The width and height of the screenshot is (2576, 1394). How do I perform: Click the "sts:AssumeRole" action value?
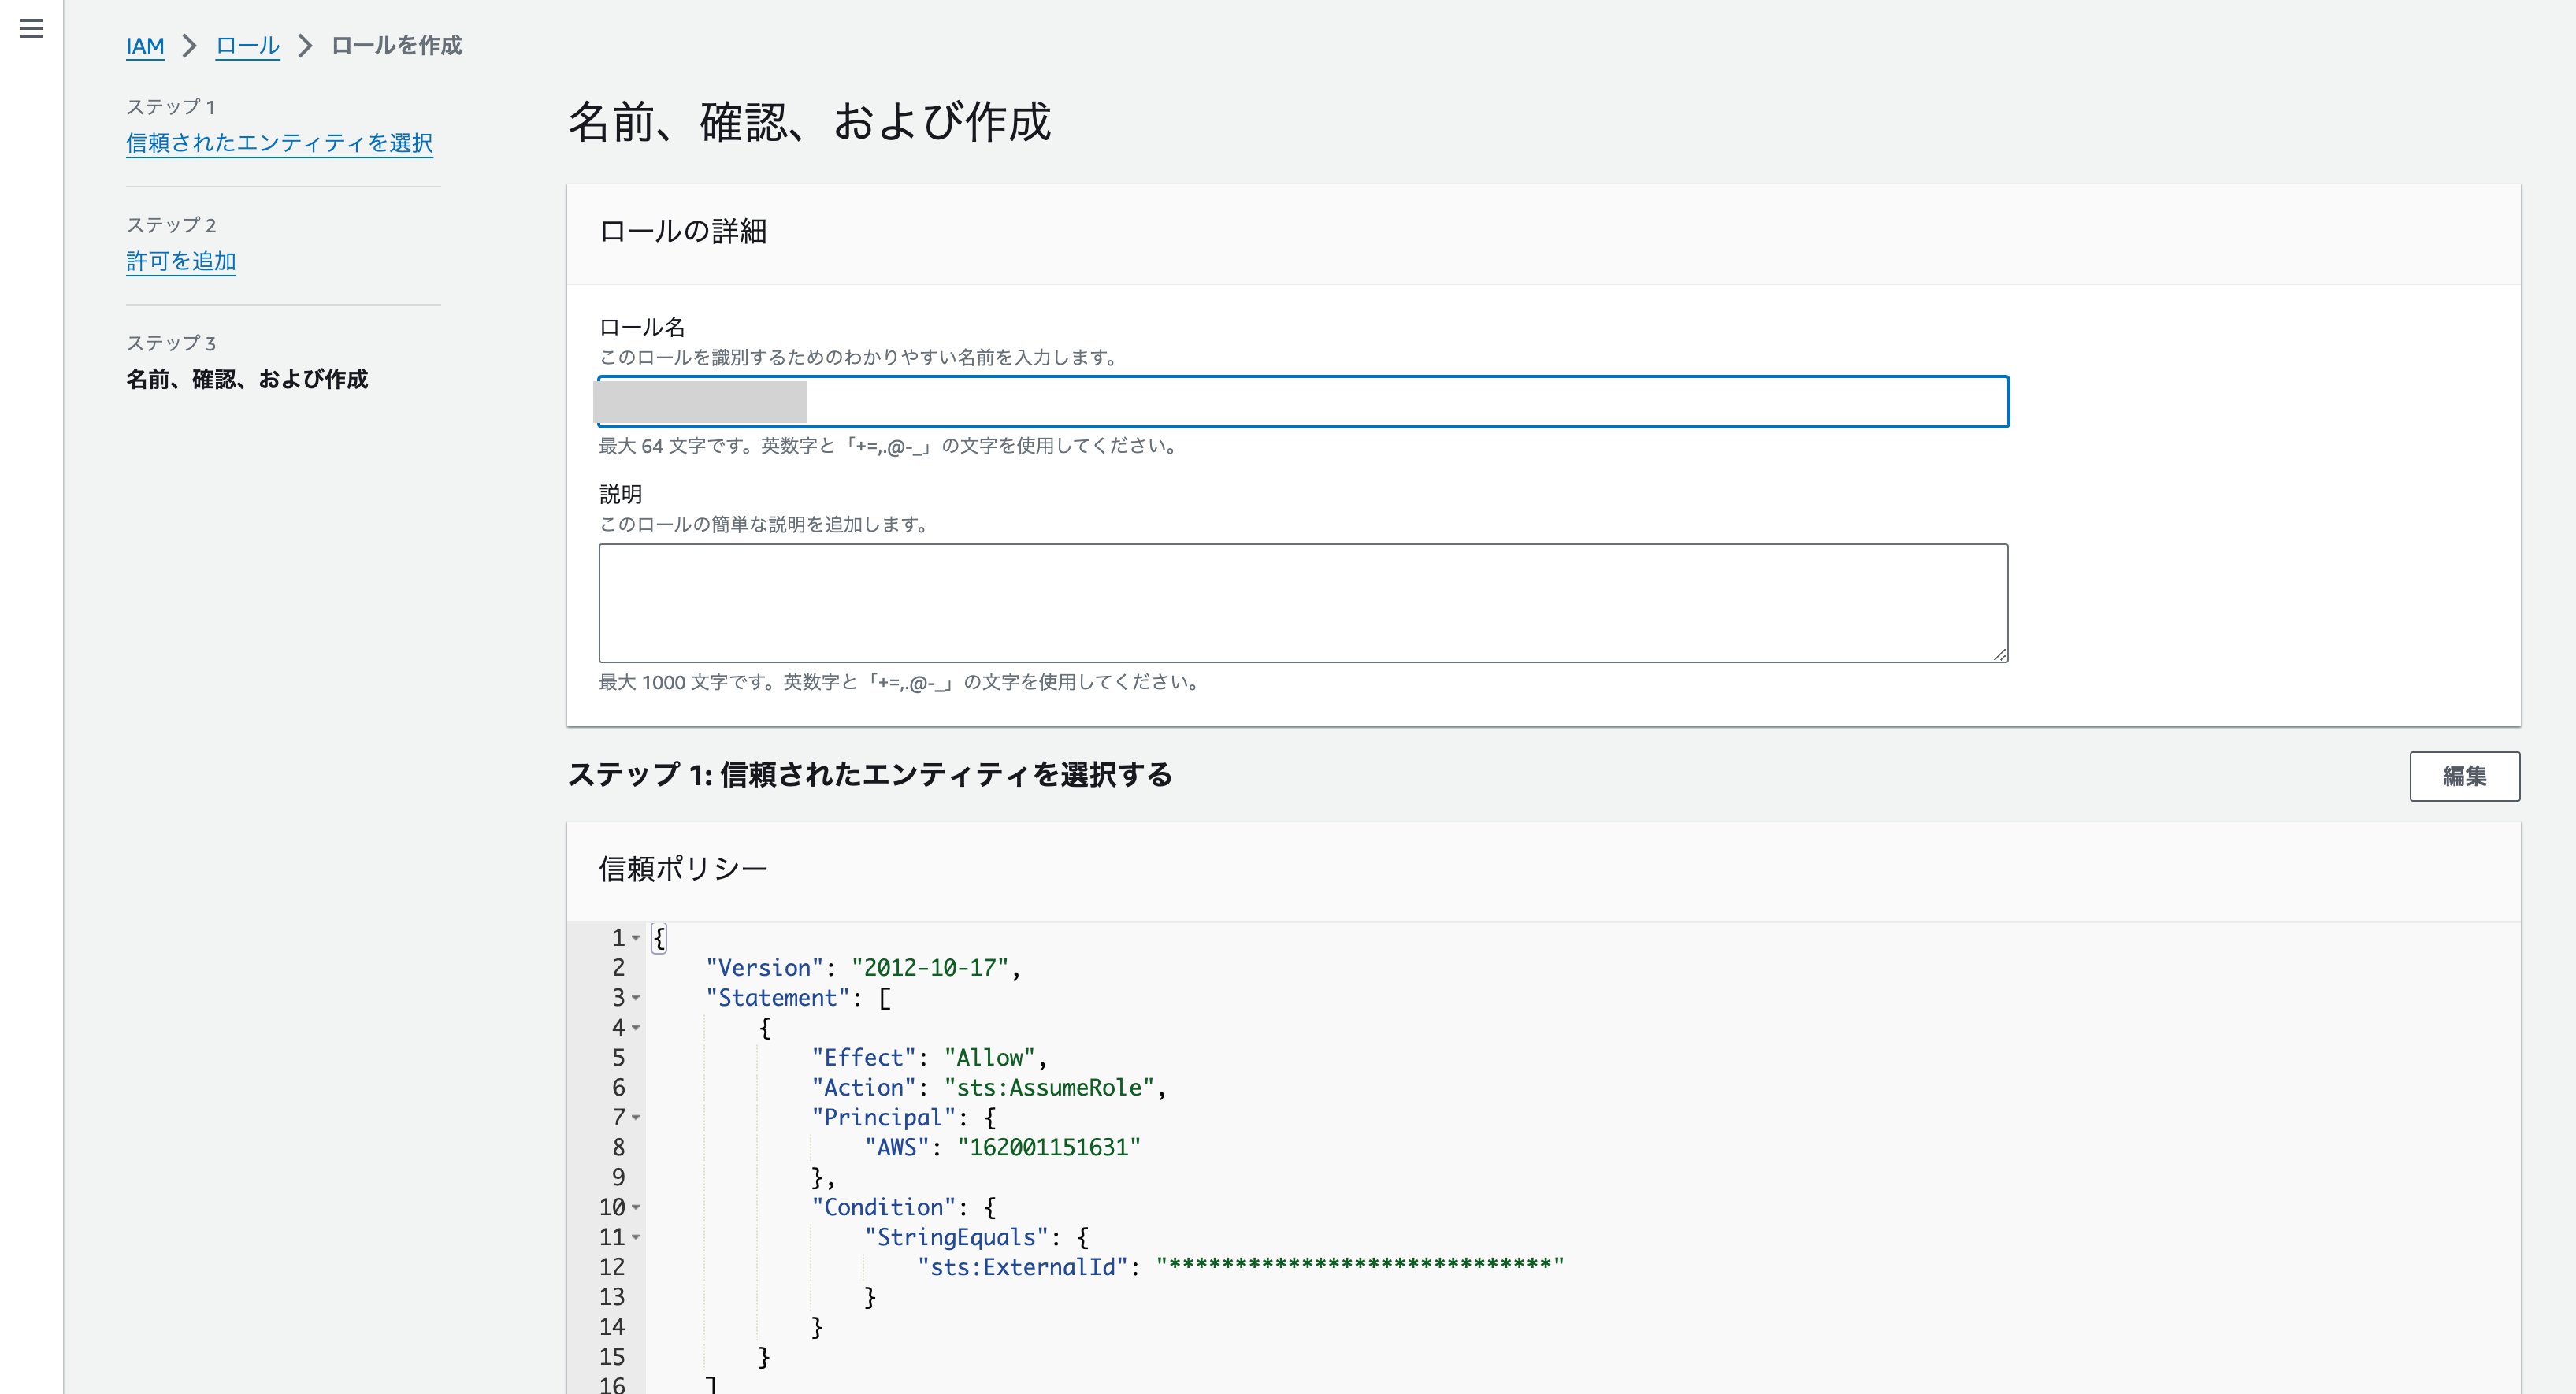coord(1049,1088)
